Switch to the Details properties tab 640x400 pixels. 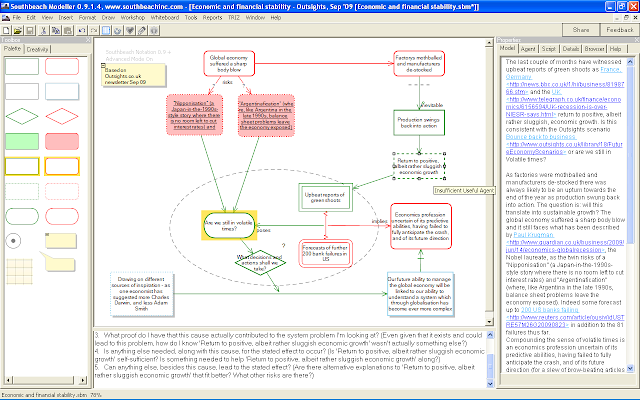pos(571,49)
